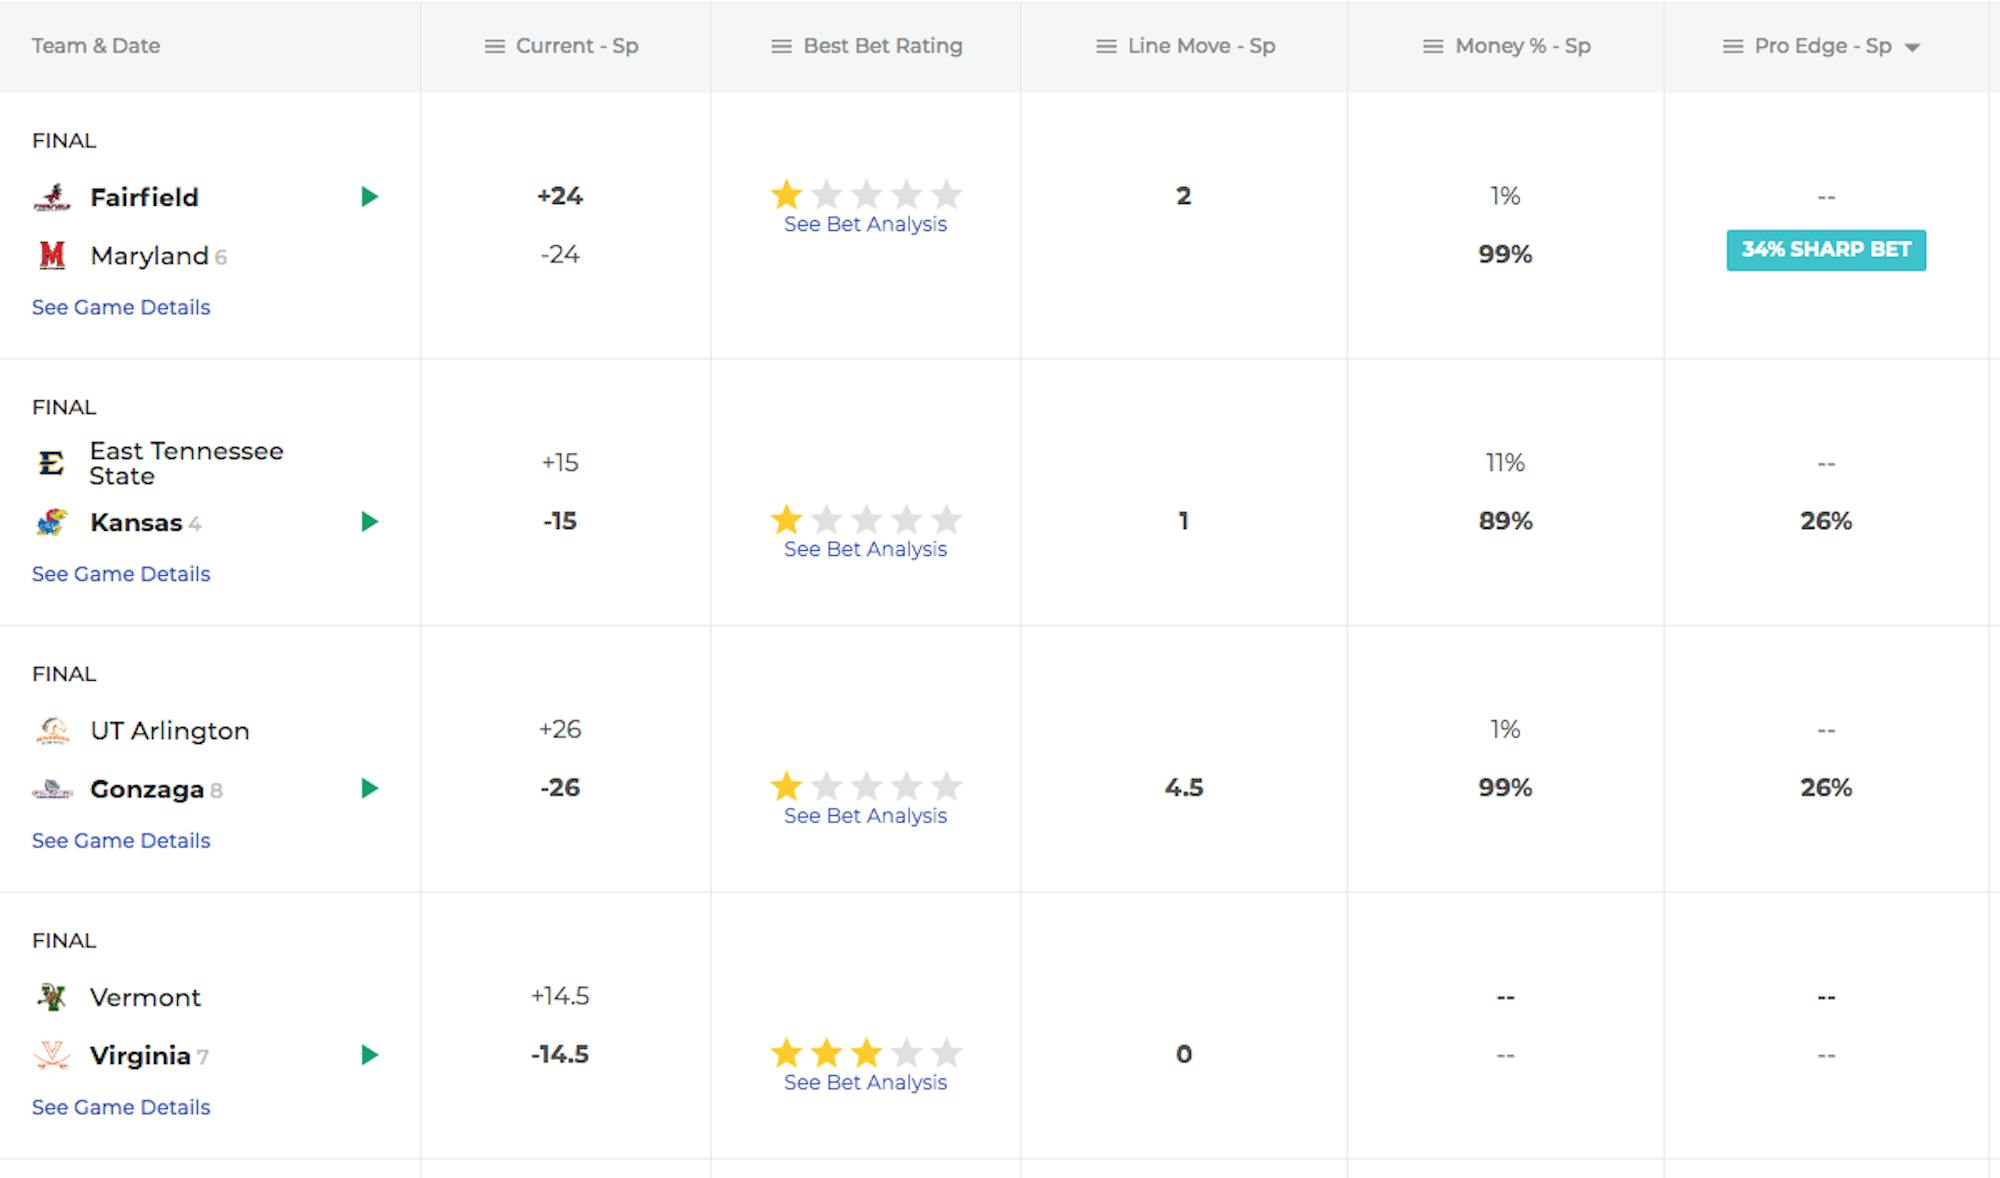Click the 34% SHARP BET badge

pyautogui.click(x=1826, y=250)
